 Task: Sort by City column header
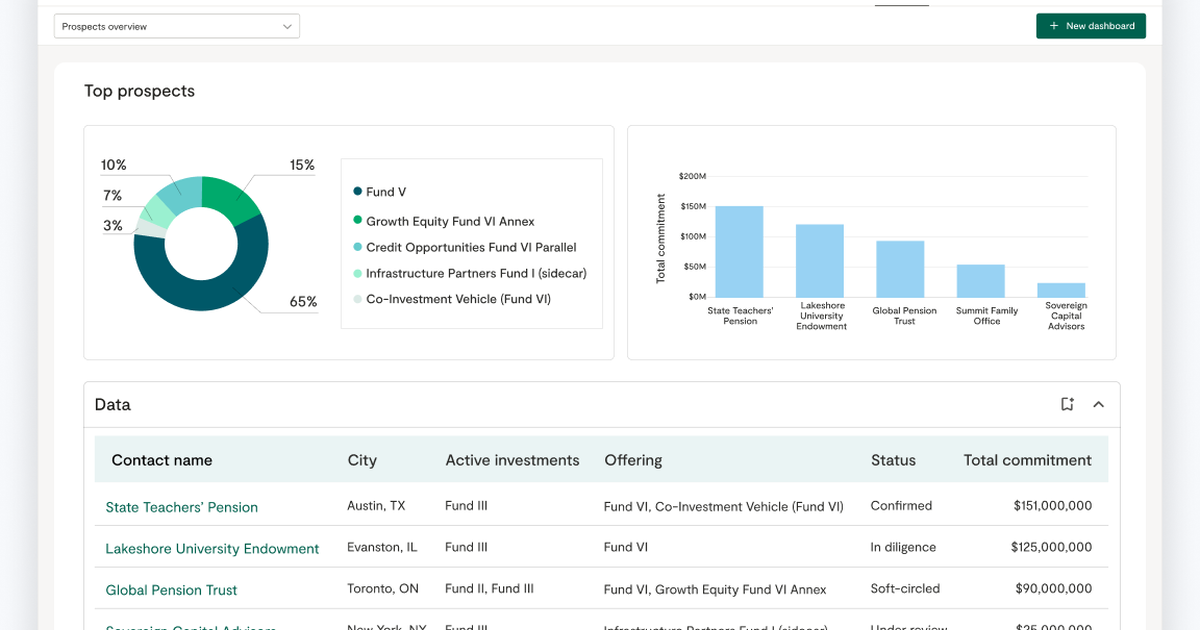click(x=362, y=460)
